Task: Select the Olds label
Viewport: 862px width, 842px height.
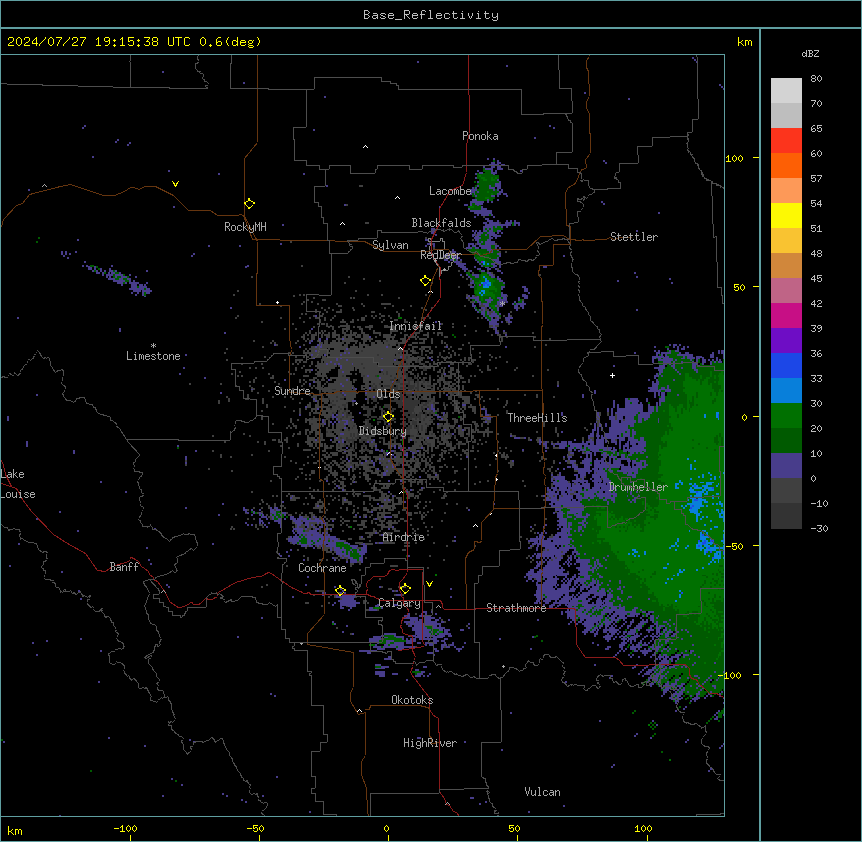Action: [388, 394]
